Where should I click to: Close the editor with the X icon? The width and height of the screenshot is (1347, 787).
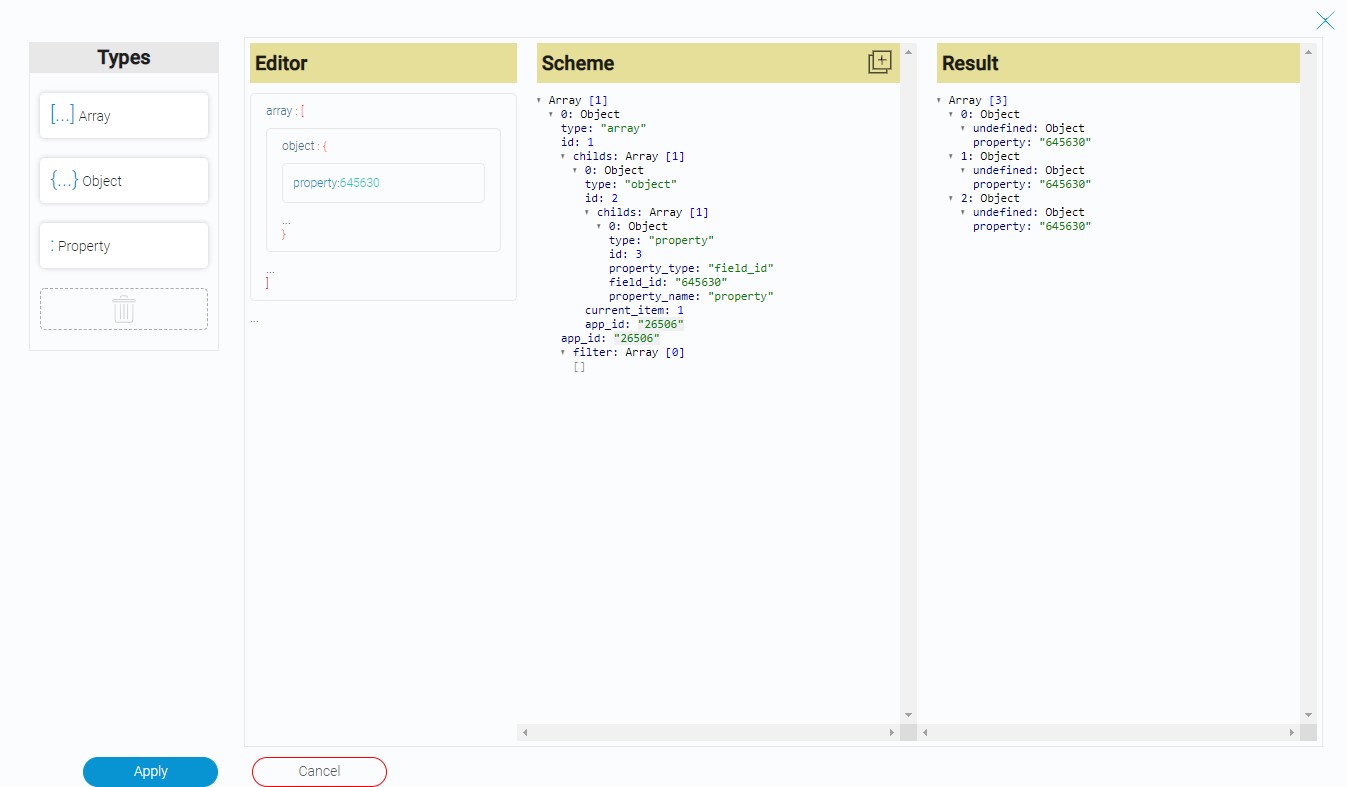[1325, 20]
